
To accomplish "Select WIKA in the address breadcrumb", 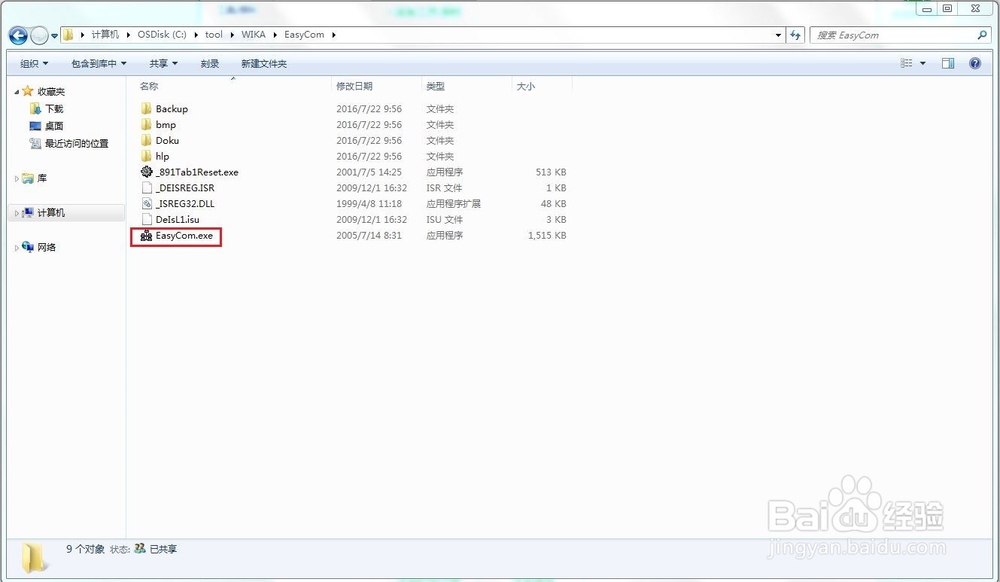I will click(253, 34).
